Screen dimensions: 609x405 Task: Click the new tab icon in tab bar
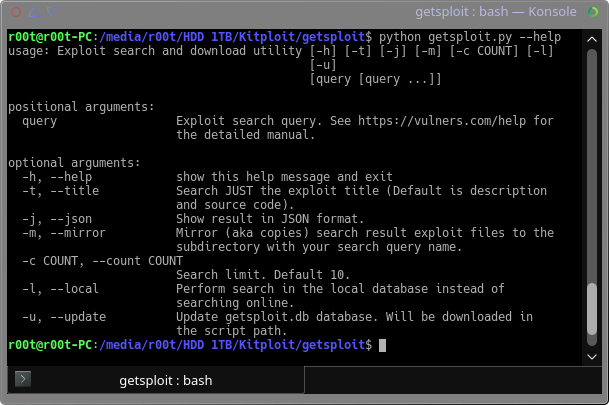tap(23, 379)
